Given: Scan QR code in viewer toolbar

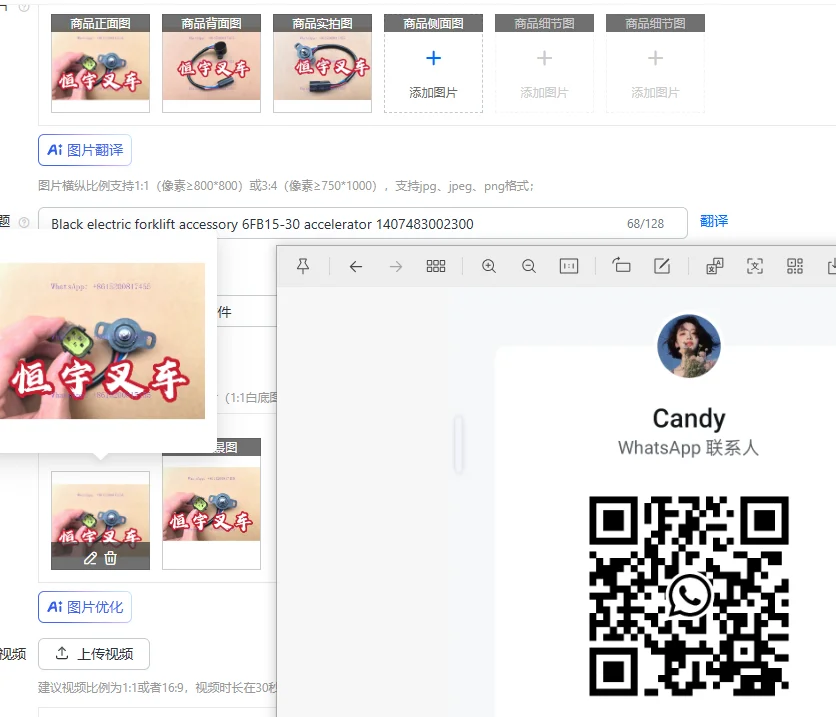Looking at the screenshot, I should coord(794,265).
